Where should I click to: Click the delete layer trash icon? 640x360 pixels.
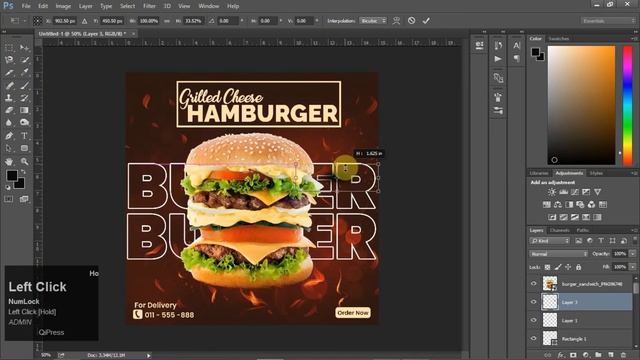coord(623,355)
